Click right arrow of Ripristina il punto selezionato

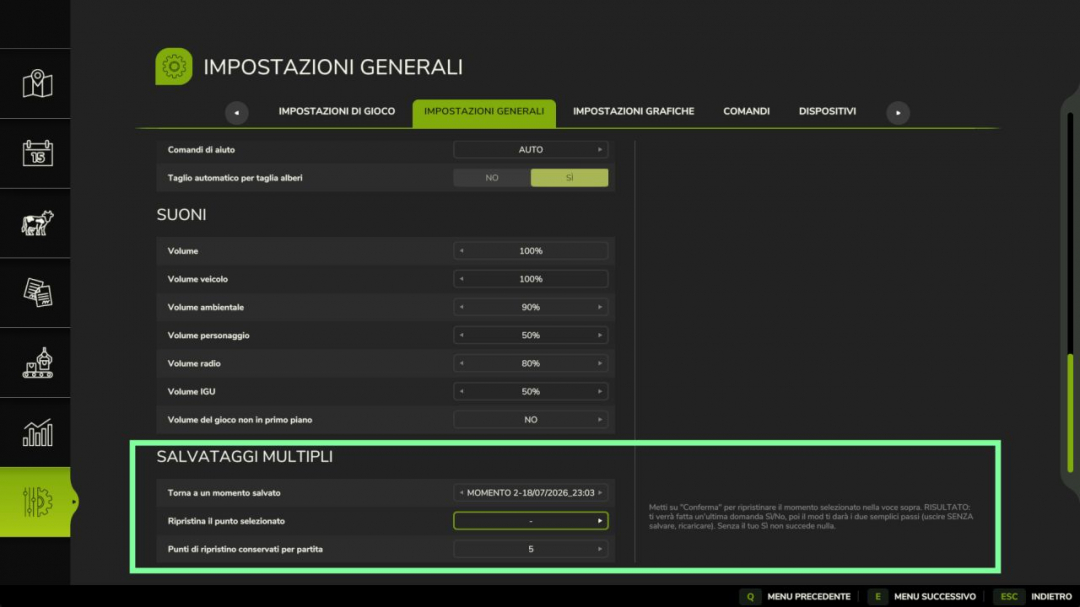[x=600, y=521]
